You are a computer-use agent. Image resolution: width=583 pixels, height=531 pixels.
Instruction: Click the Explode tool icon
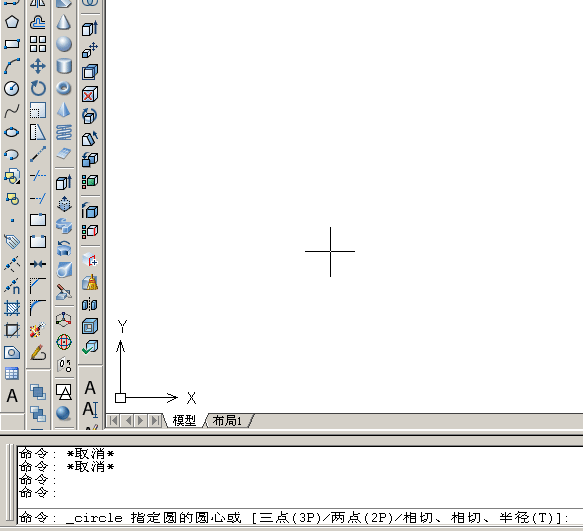38,330
